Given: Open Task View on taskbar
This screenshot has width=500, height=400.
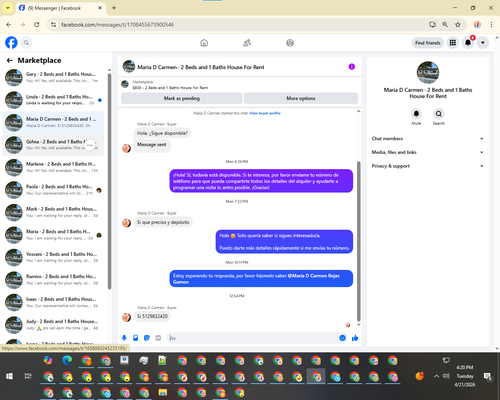Looking at the screenshot, I should click(x=28, y=376).
